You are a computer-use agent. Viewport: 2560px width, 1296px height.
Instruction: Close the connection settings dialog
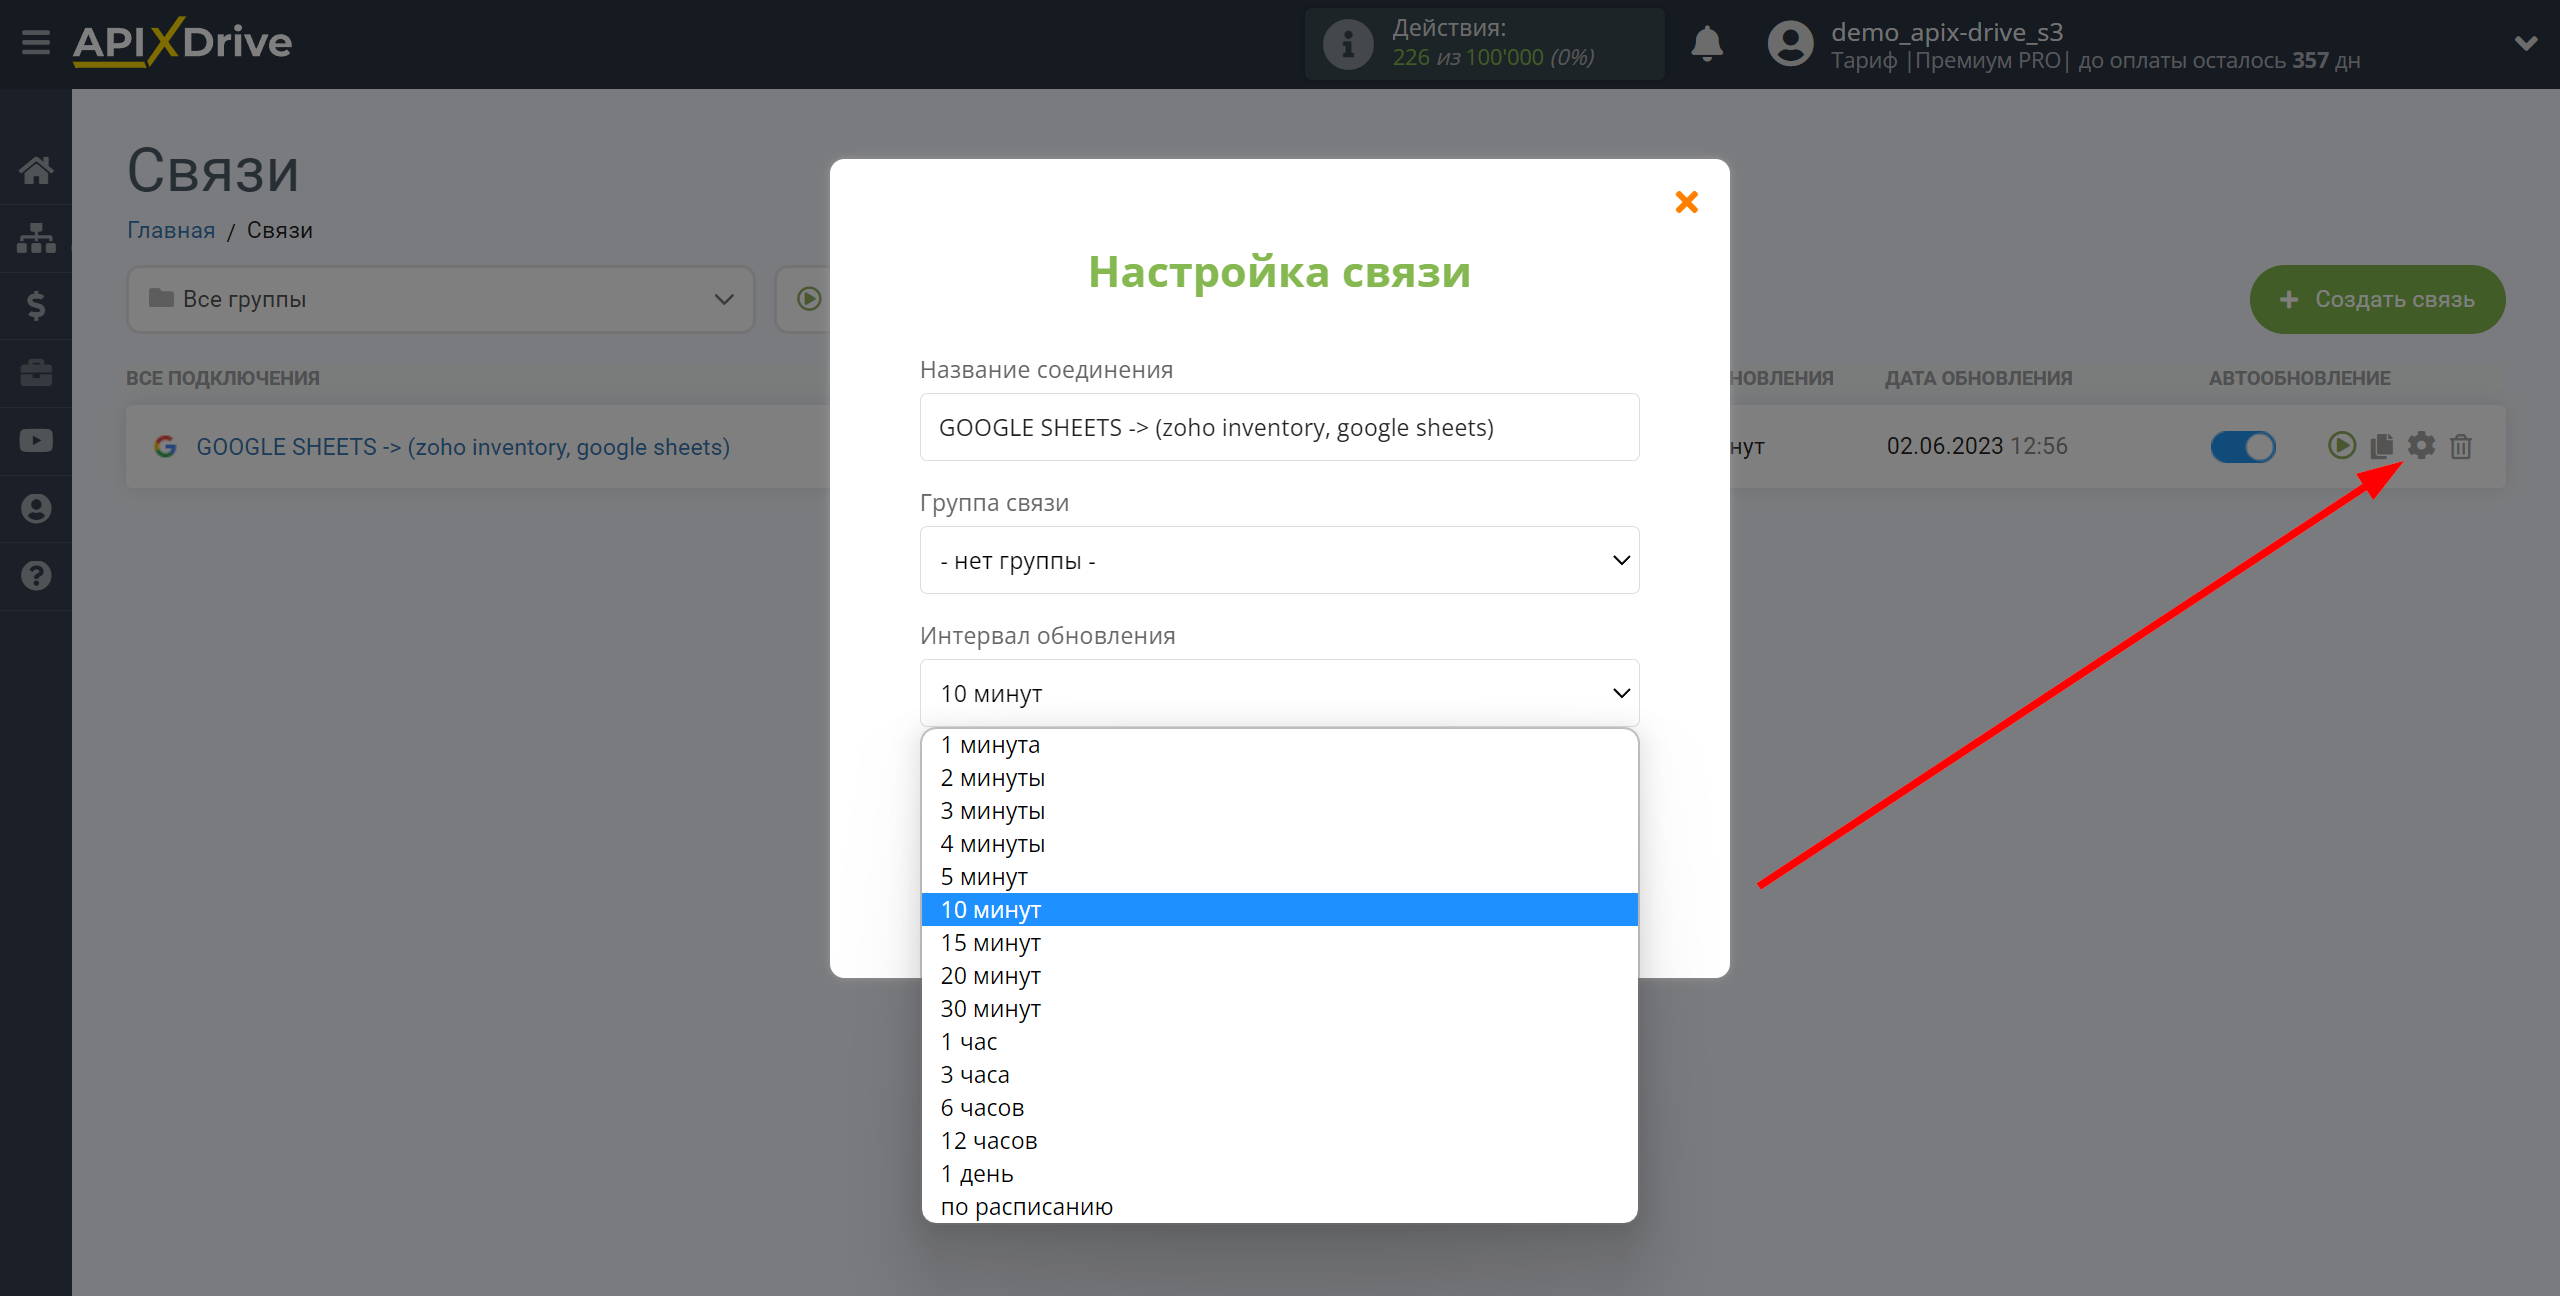(x=1687, y=202)
